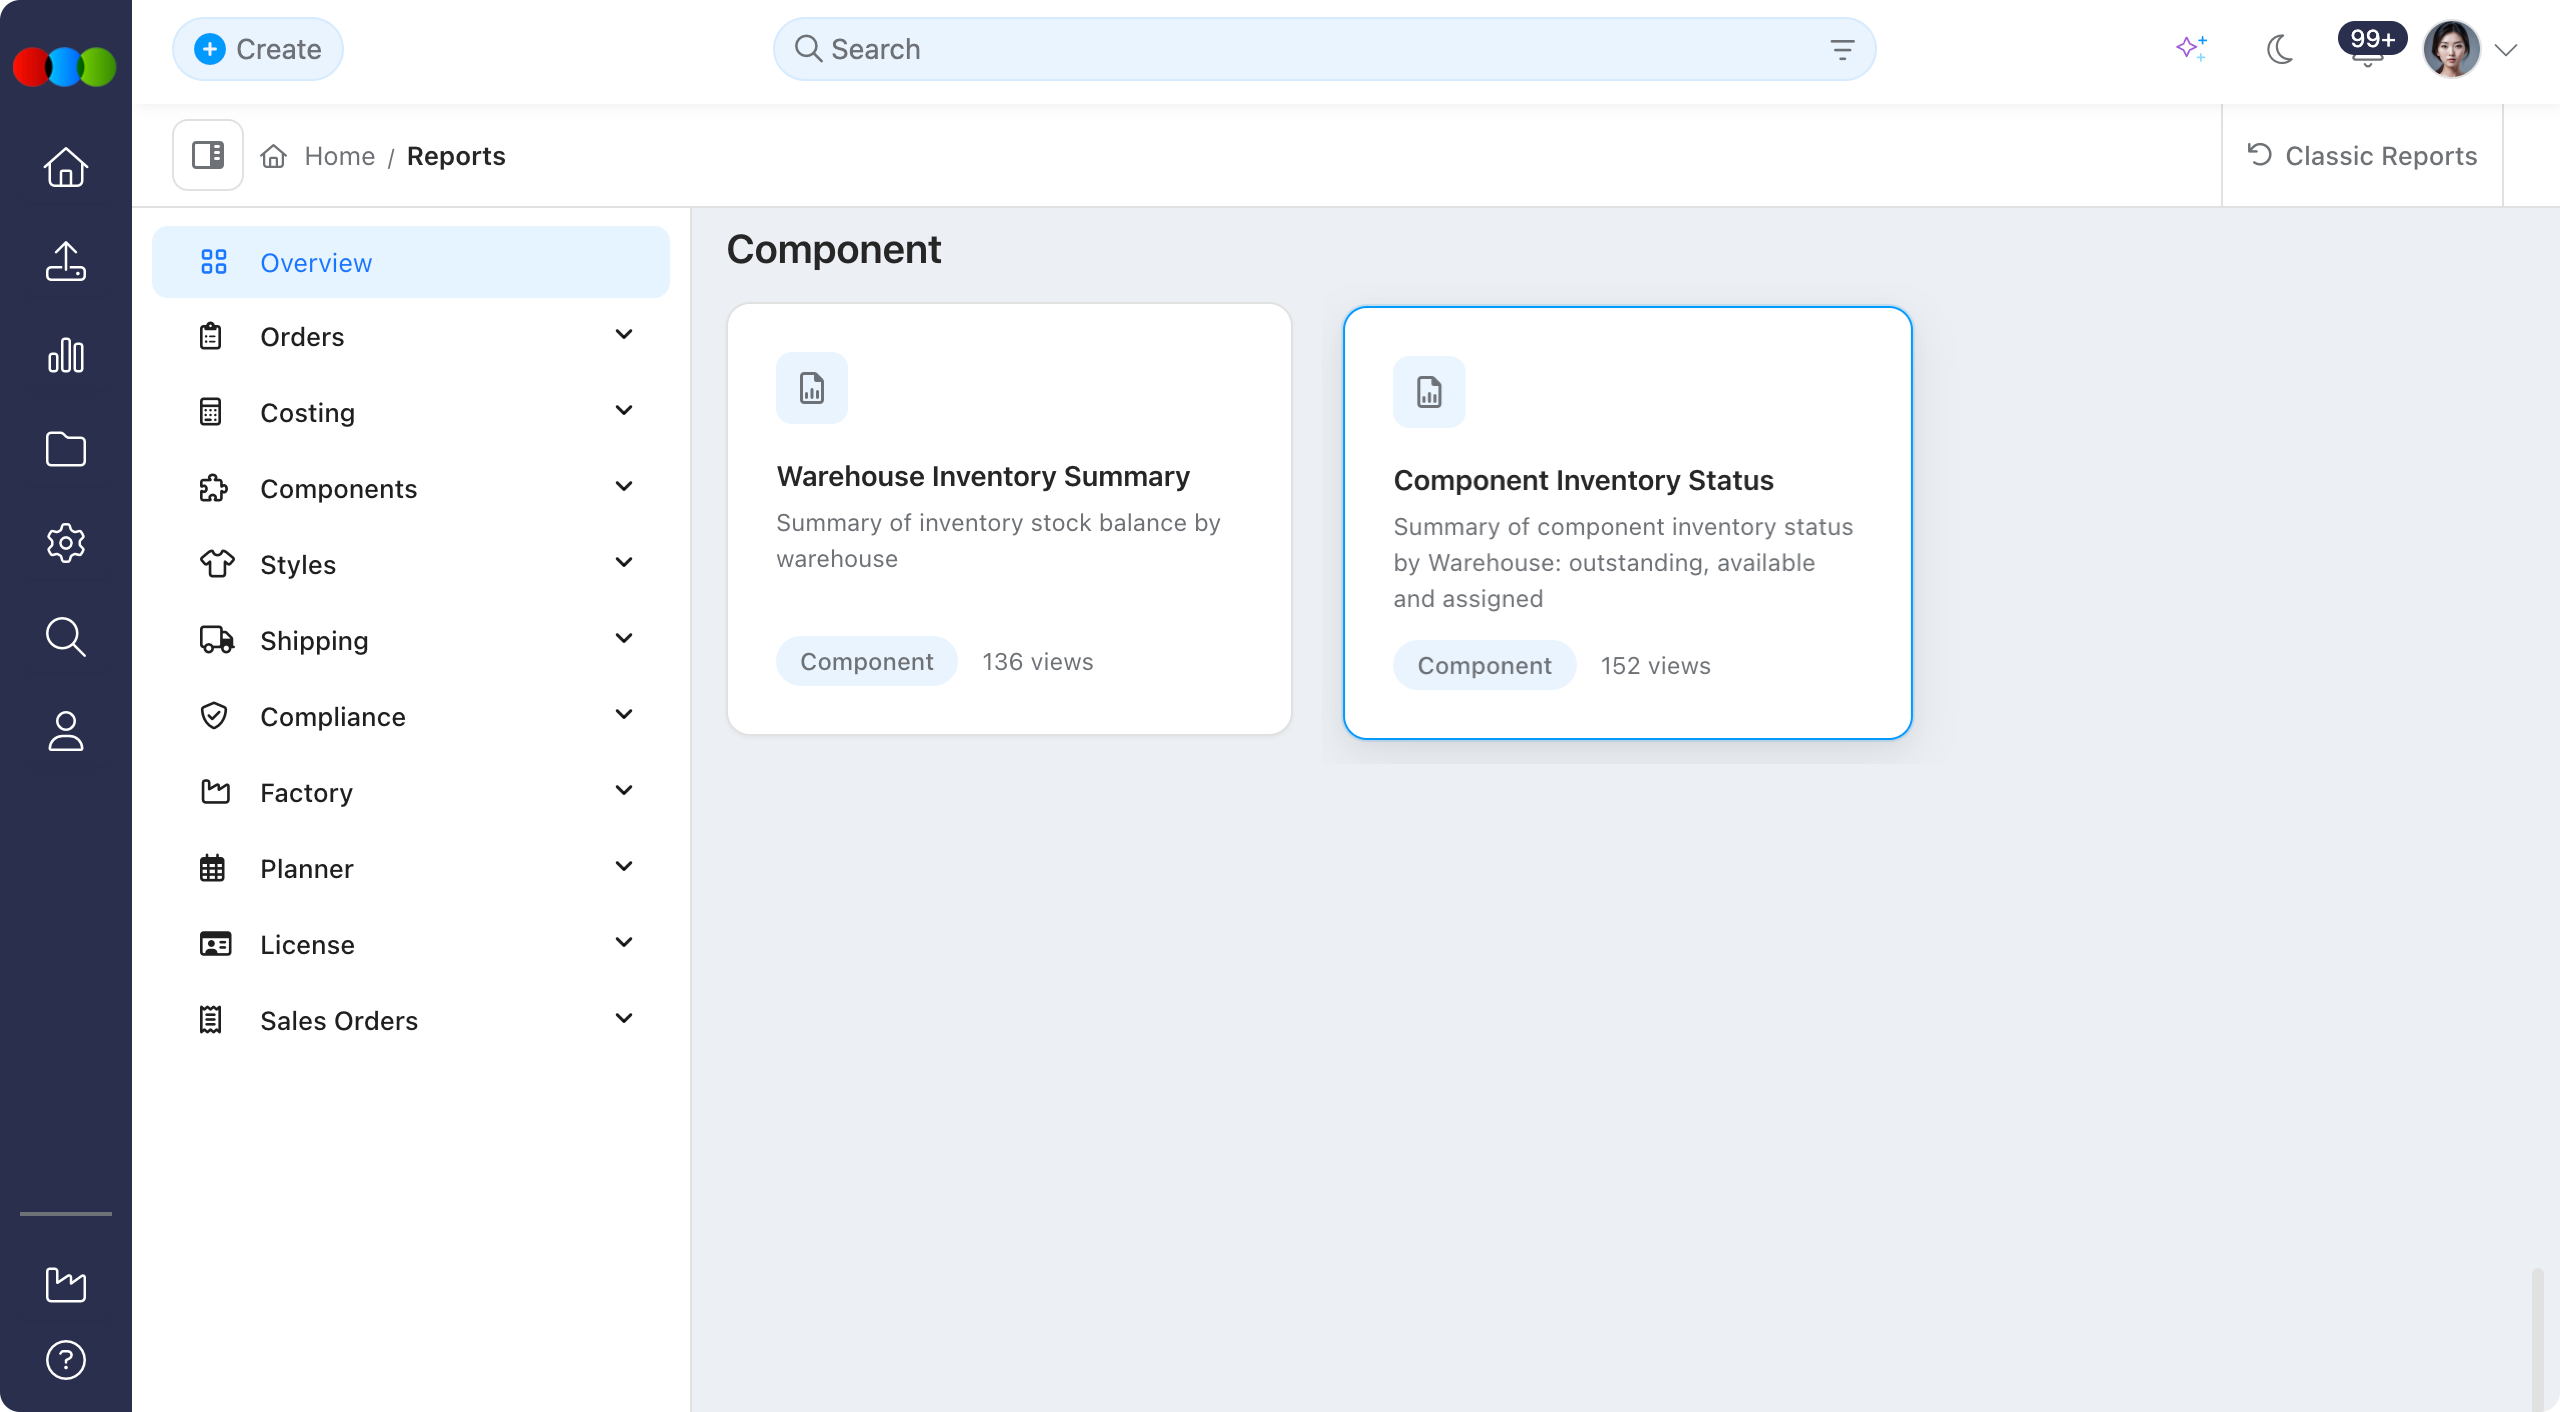Click the Reports breadcrumb

(456, 156)
